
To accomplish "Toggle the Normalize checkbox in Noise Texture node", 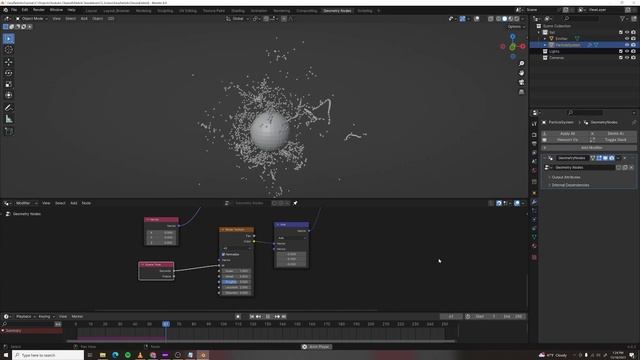I will click(x=223, y=254).
